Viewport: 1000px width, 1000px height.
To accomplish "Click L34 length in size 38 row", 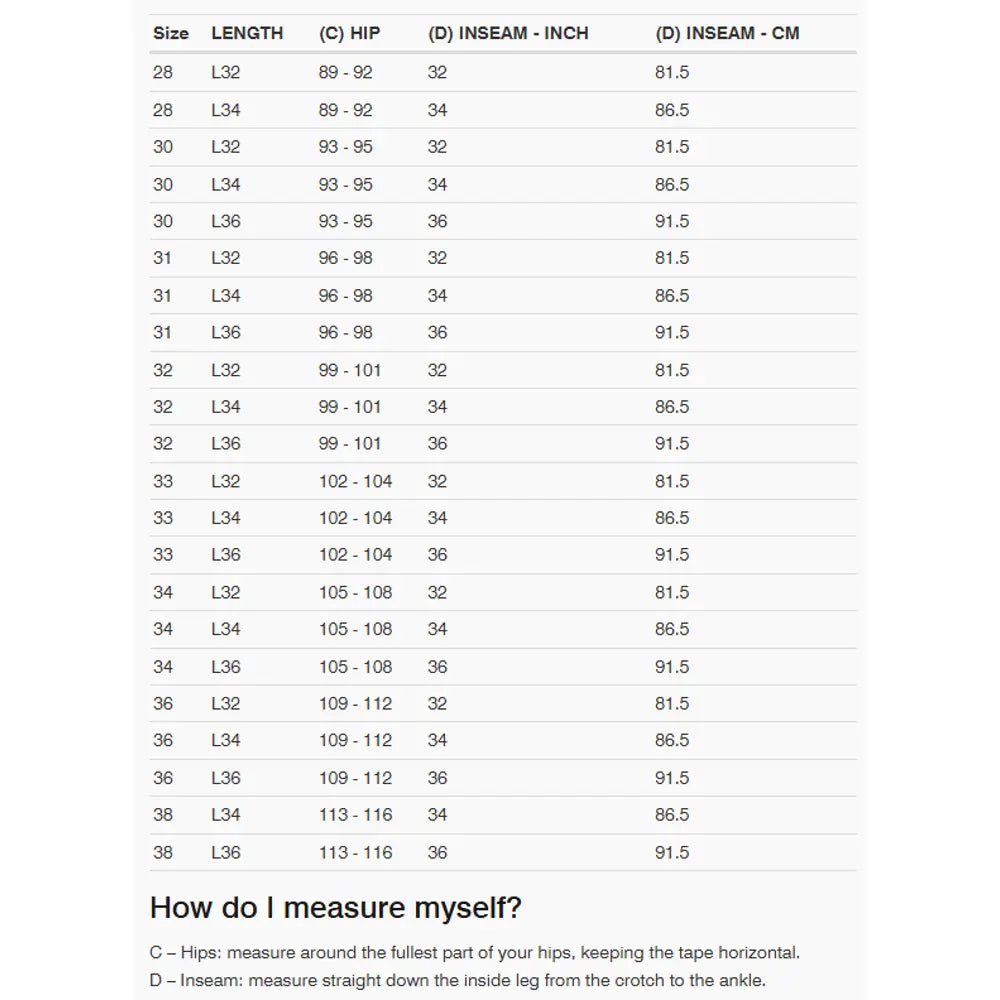I will 226,815.
